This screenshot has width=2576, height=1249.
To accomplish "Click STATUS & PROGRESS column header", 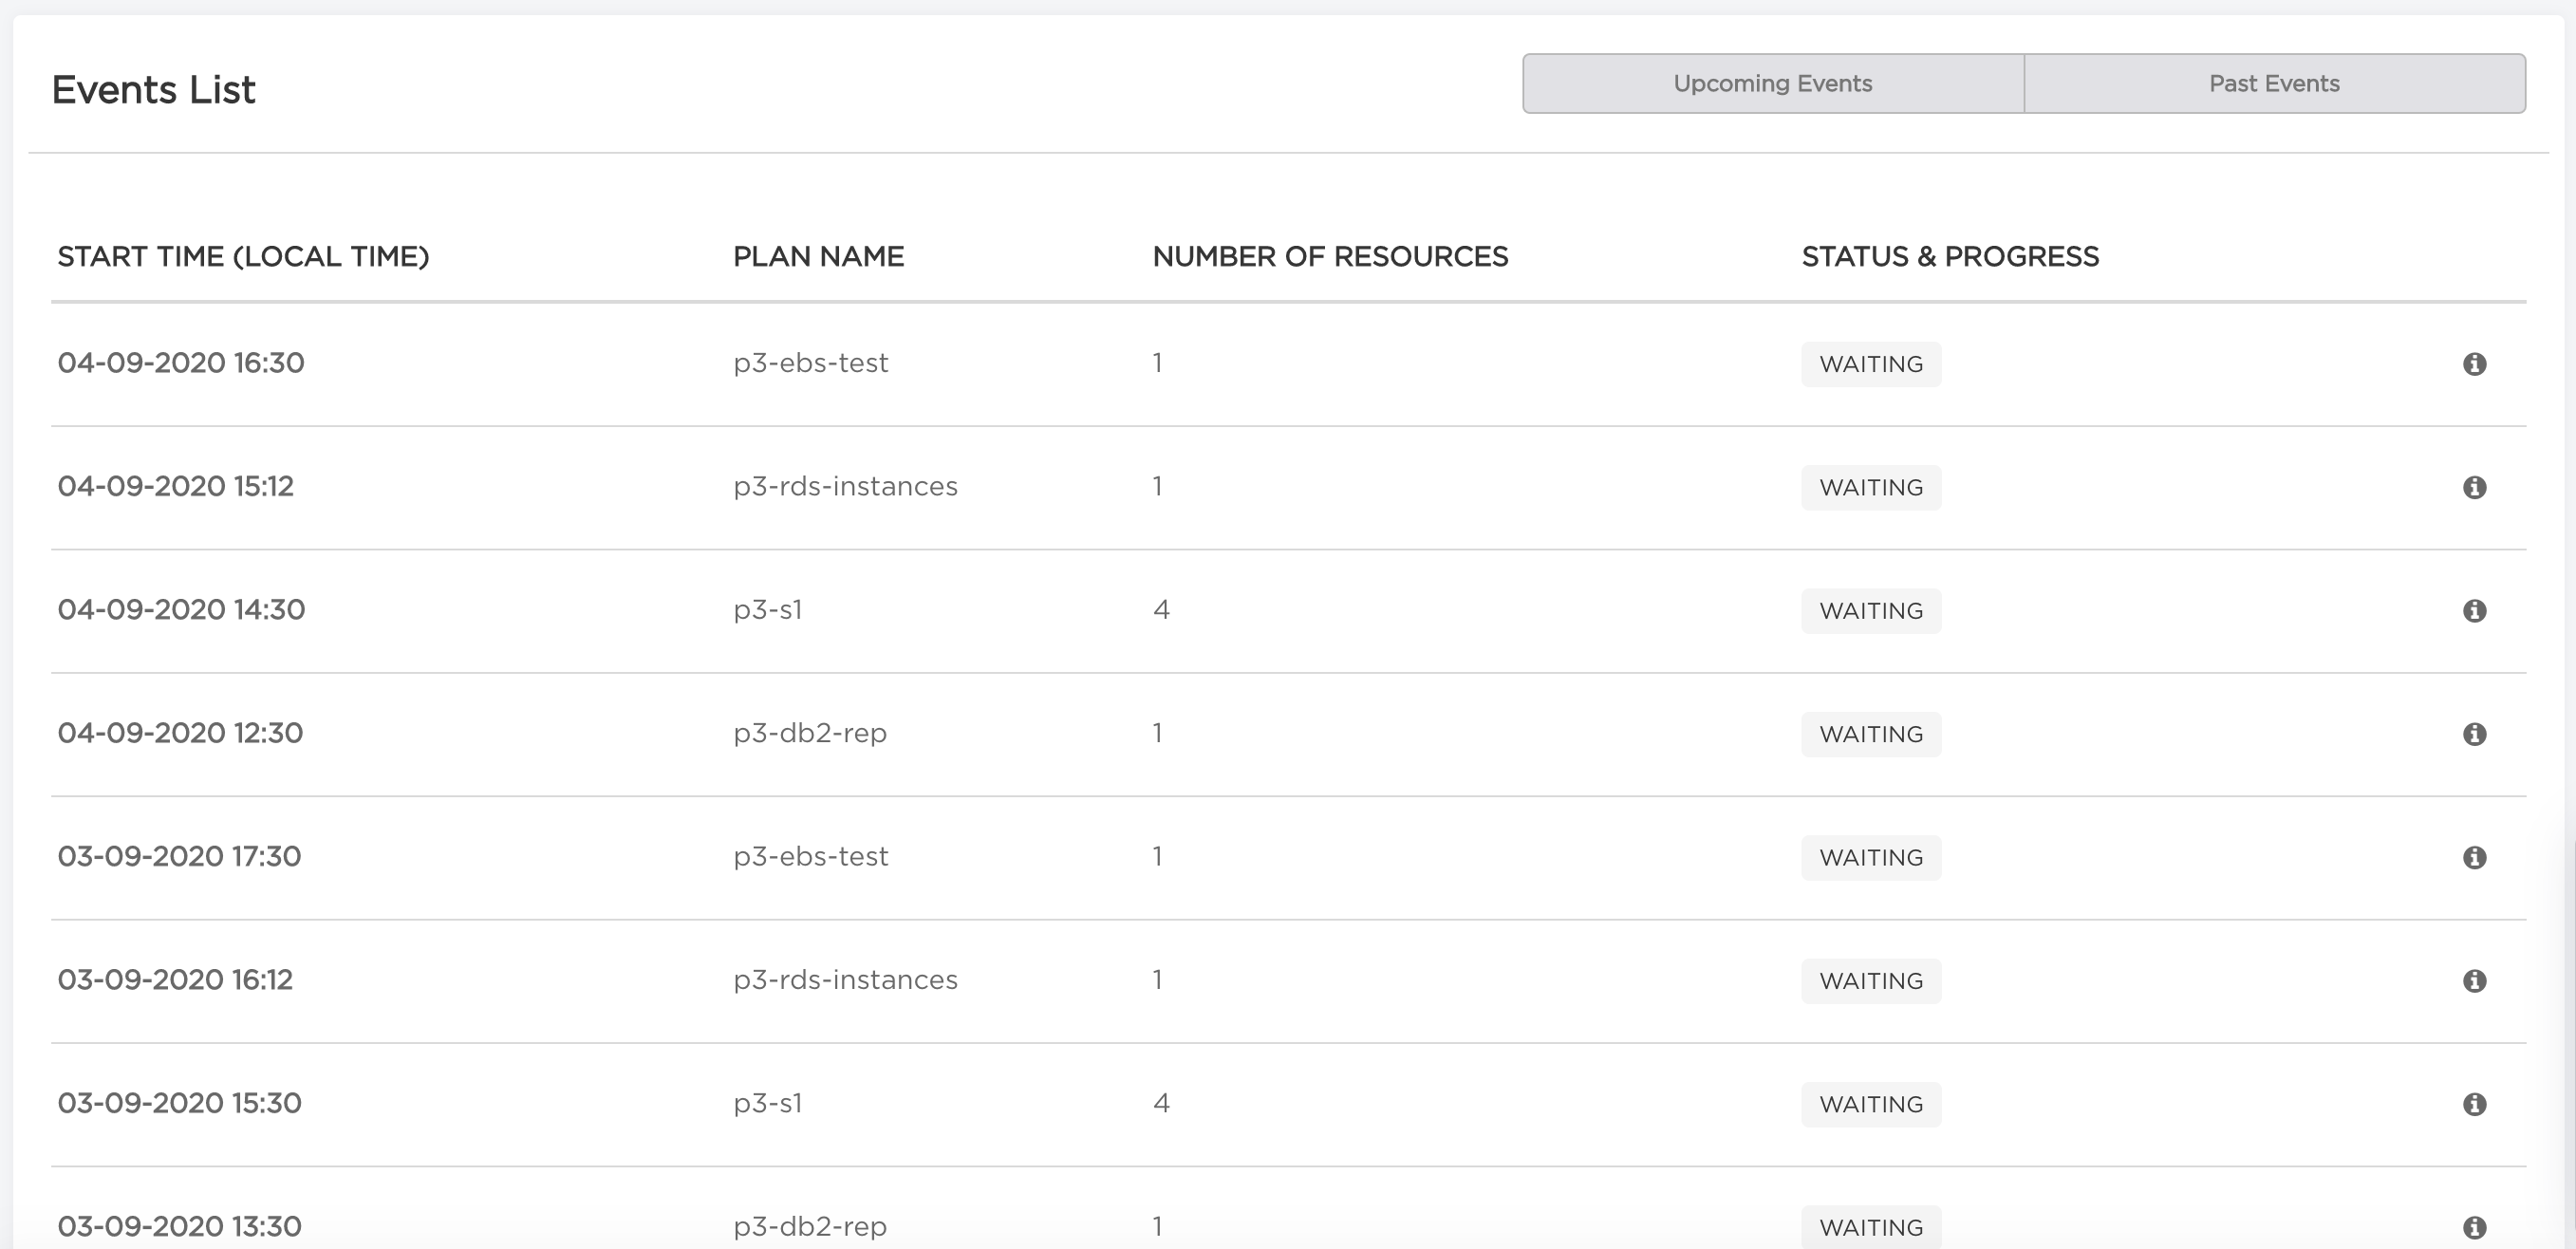I will tap(1950, 257).
